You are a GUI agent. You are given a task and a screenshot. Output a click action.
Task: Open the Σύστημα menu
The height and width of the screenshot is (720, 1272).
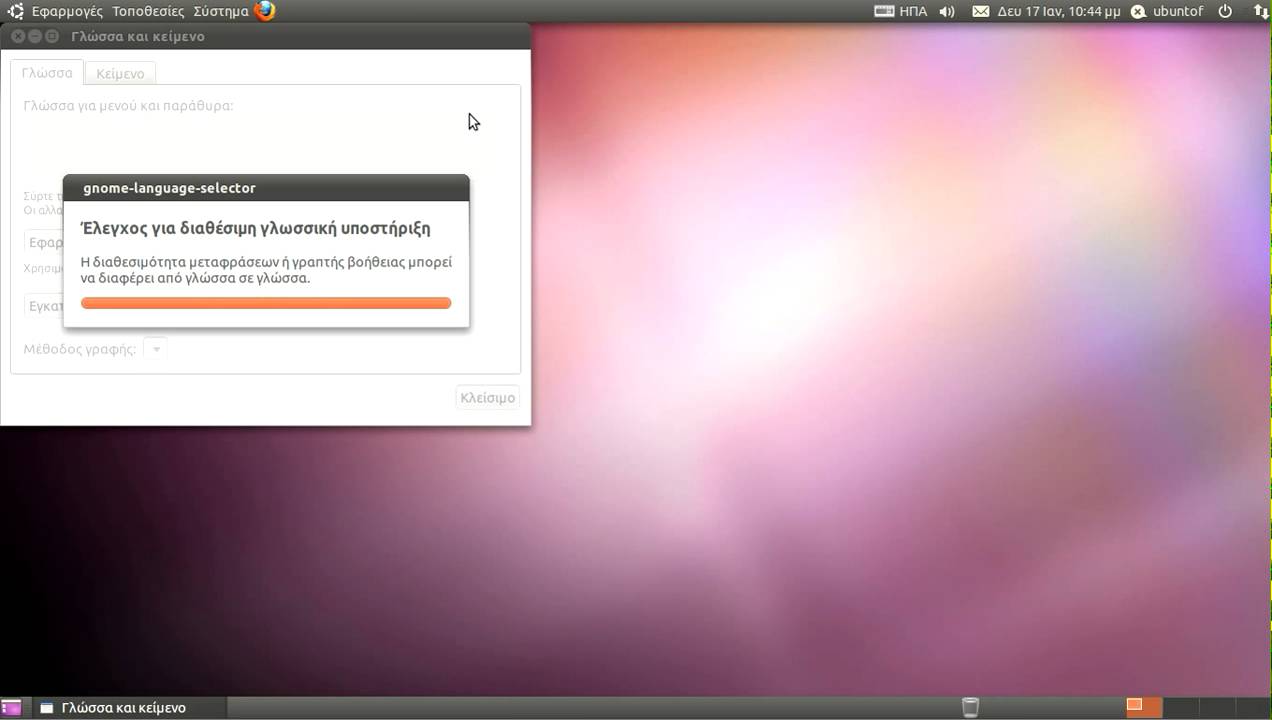221,11
